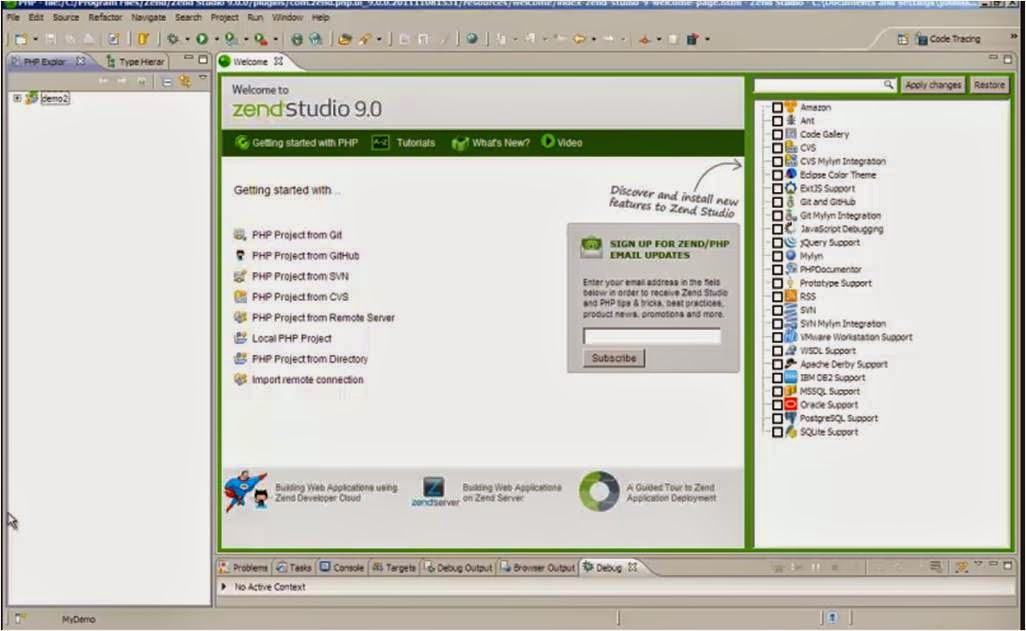Open the PHP Project from Git link
Viewport: 1026px width, 631px height.
click(x=296, y=235)
